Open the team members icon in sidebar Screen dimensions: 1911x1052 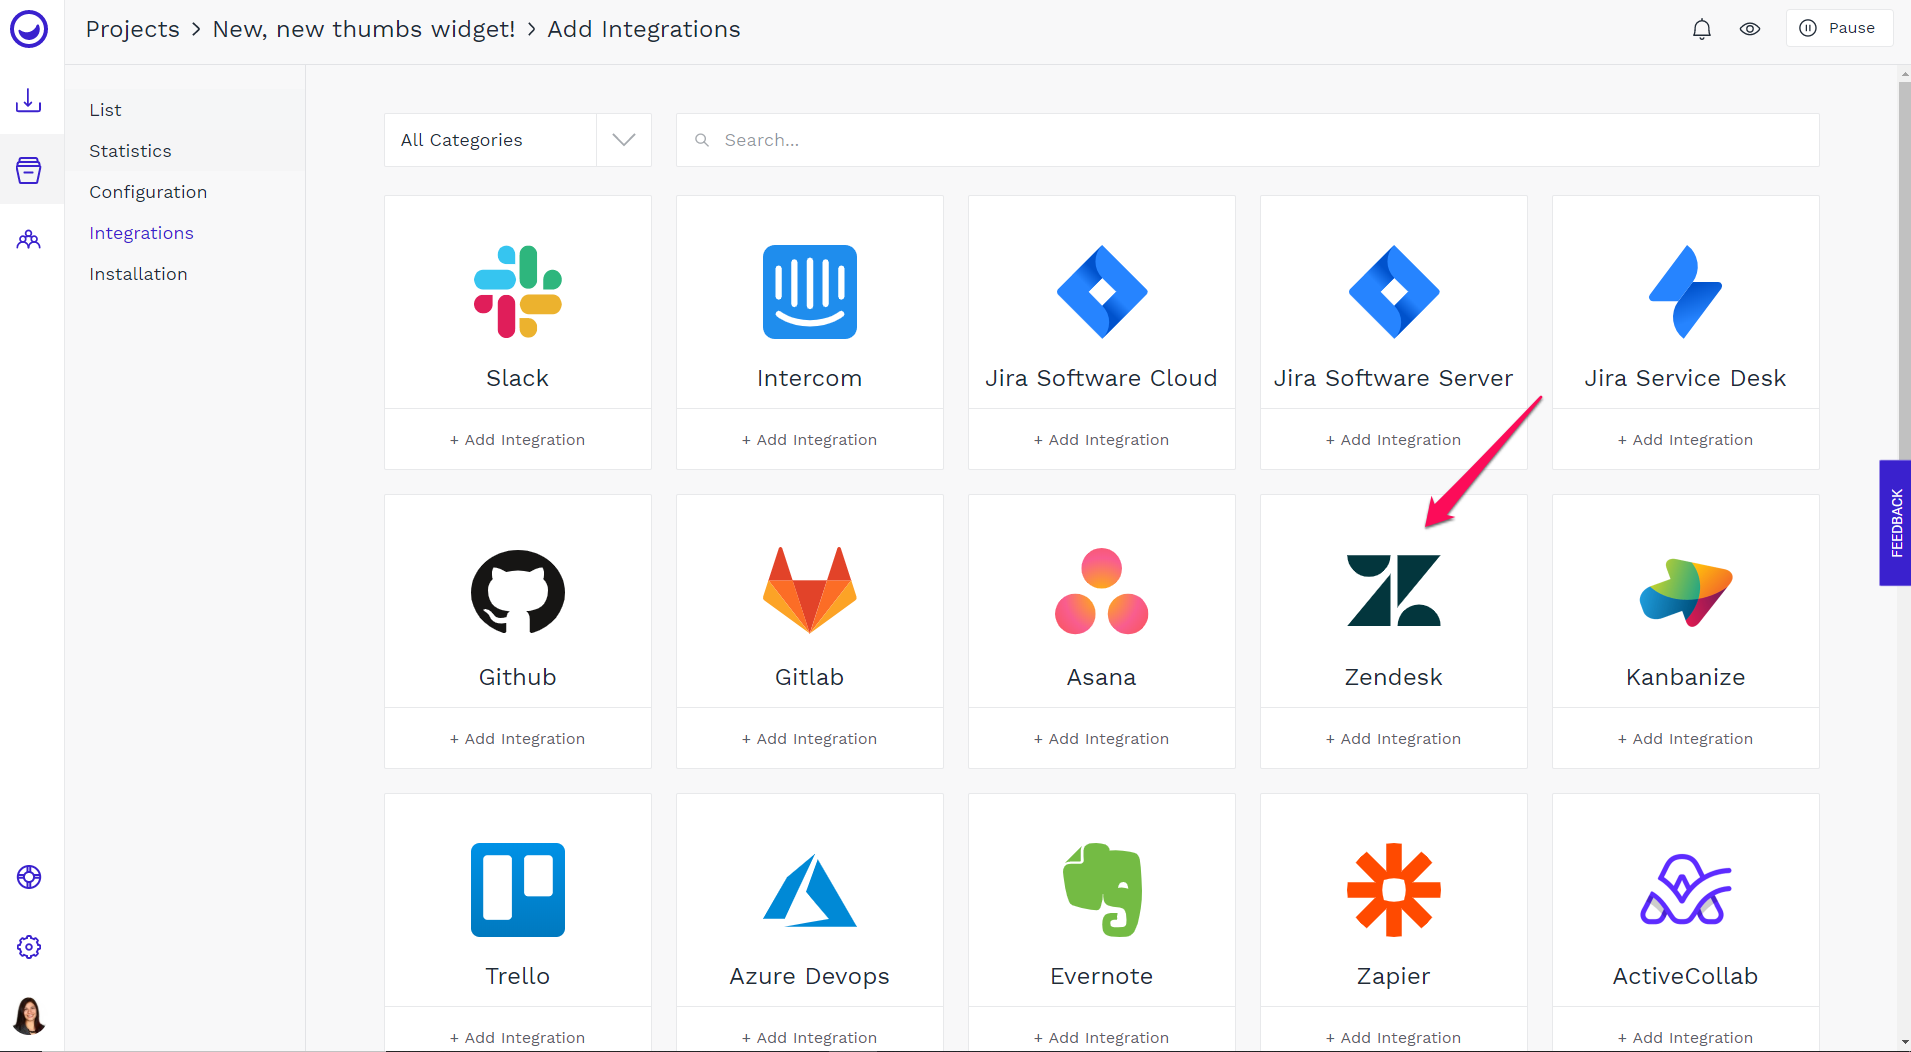tap(29, 239)
